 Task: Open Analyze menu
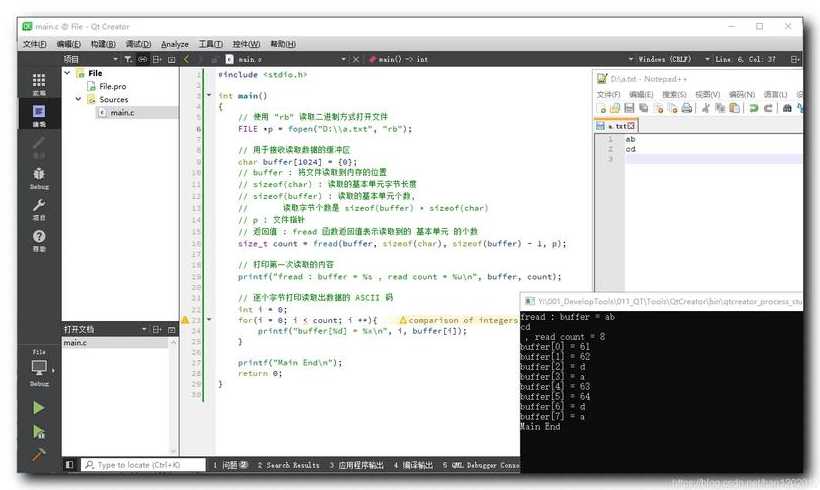(175, 44)
